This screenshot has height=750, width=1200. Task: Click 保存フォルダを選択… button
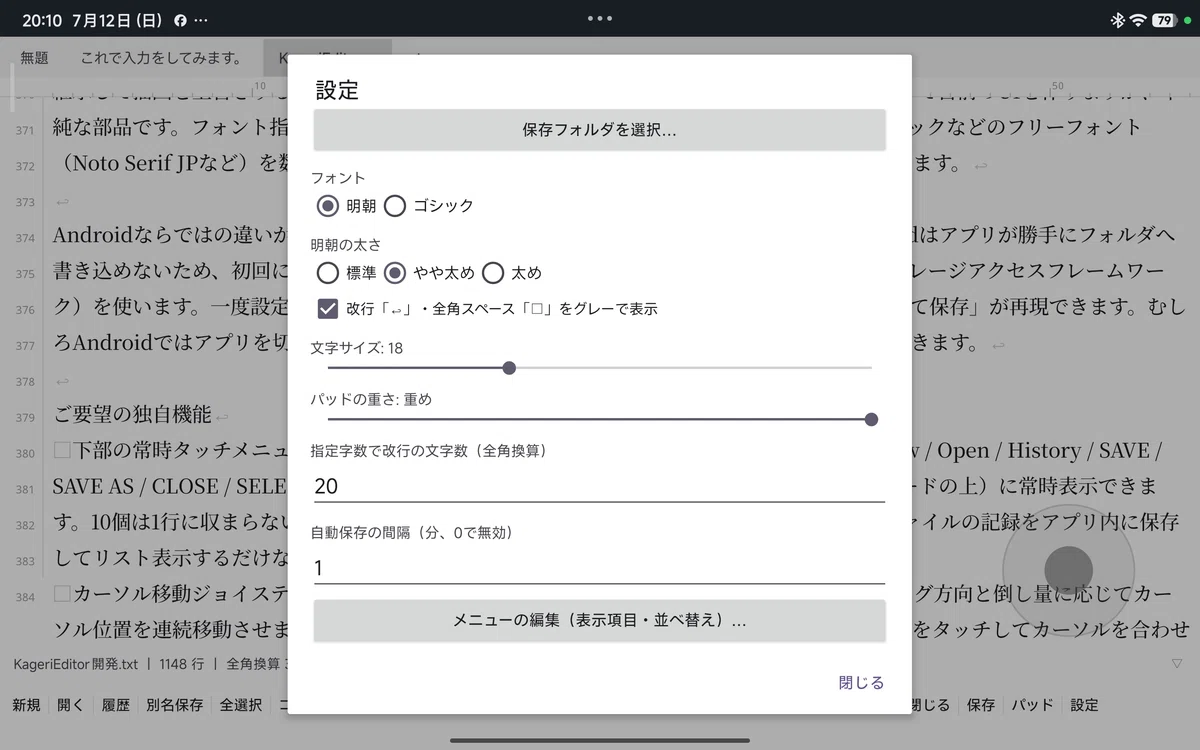pos(600,130)
